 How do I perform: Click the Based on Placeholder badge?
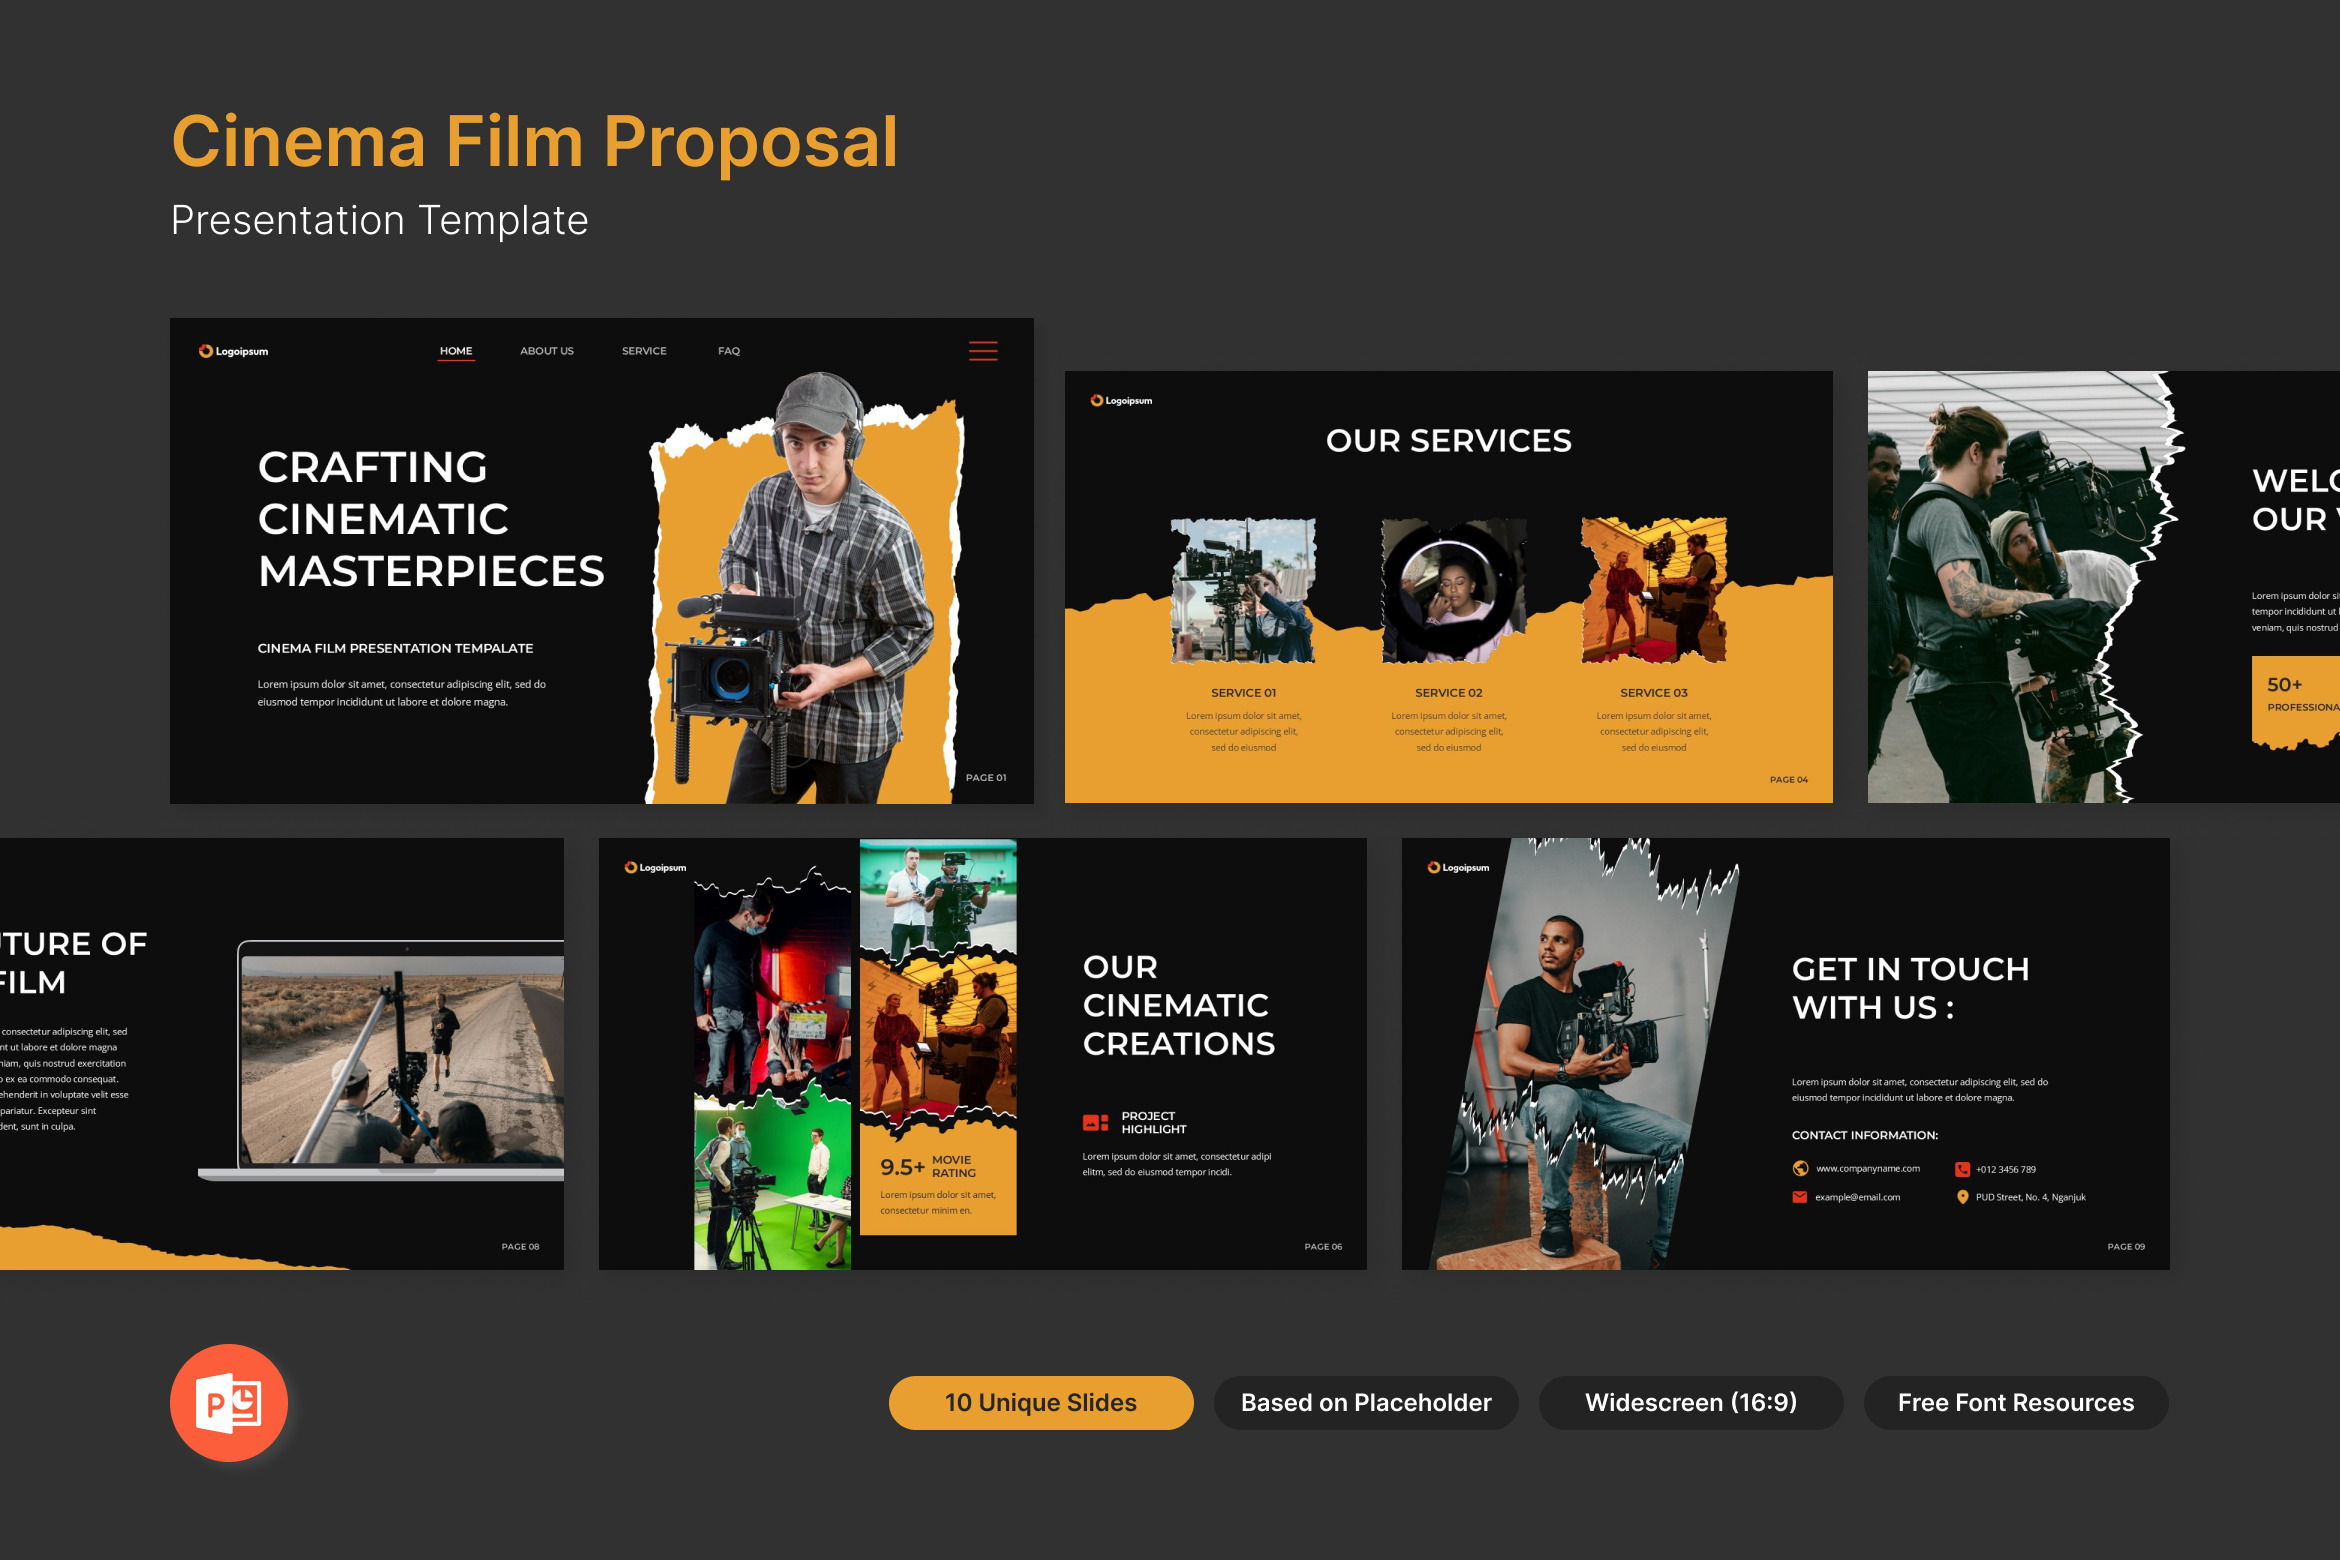pyautogui.click(x=1365, y=1402)
